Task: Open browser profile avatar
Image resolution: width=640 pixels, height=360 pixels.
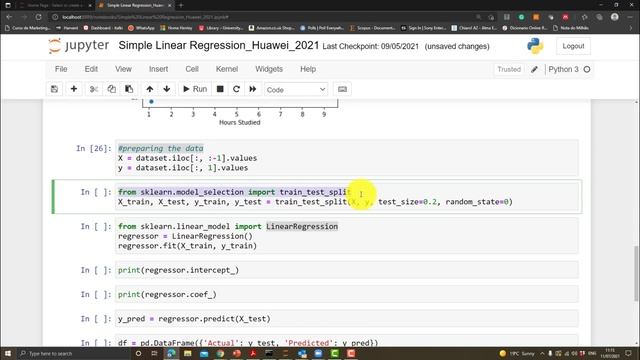Action: 615,17
